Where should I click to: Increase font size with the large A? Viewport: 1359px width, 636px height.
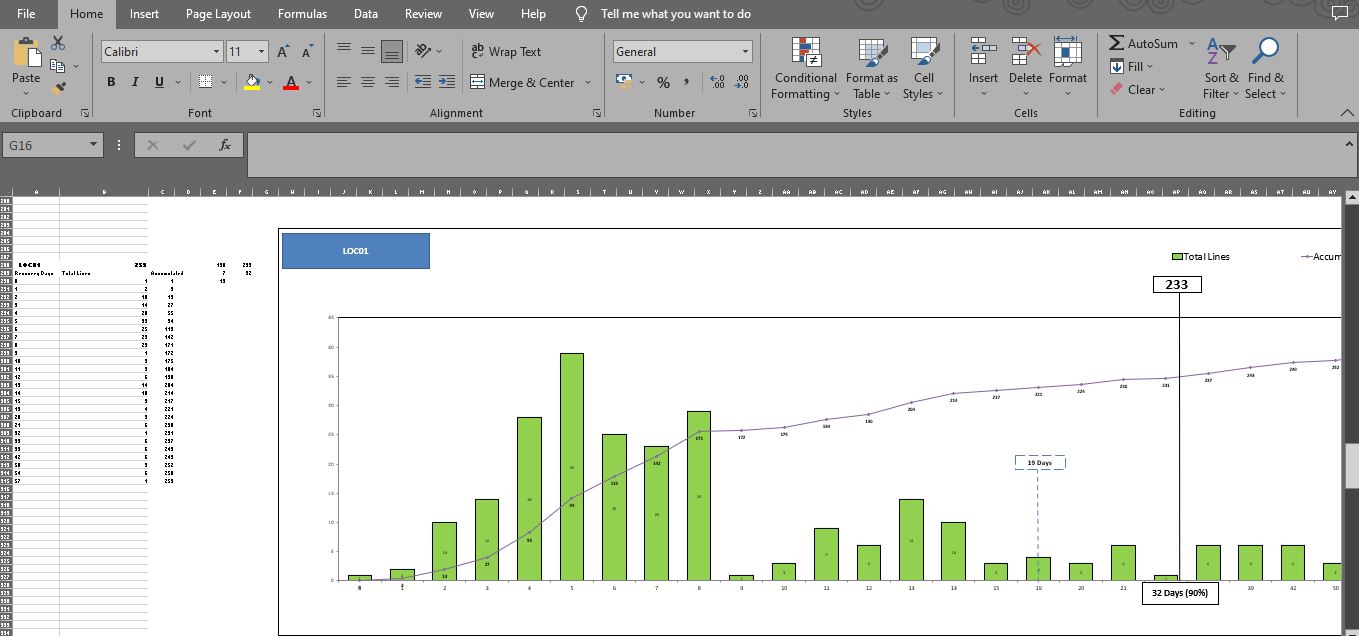click(x=284, y=51)
